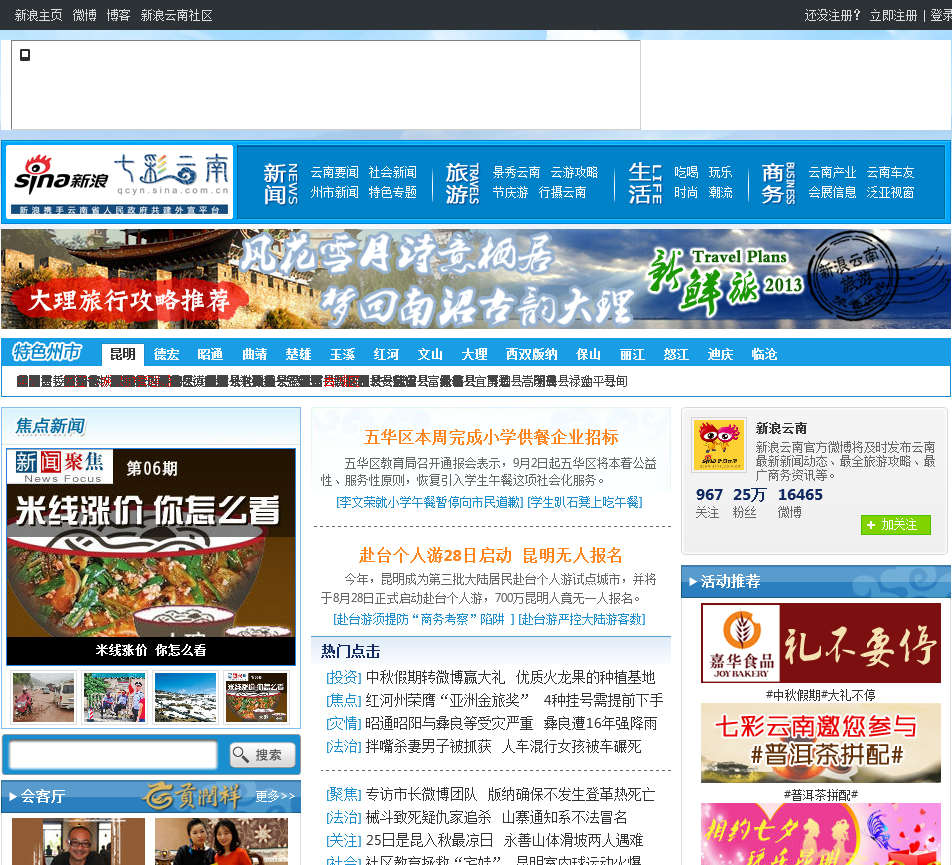Viewport: 952px width, 865px height.
Task: Click the search magnifier 搜索 button
Action: 262,755
